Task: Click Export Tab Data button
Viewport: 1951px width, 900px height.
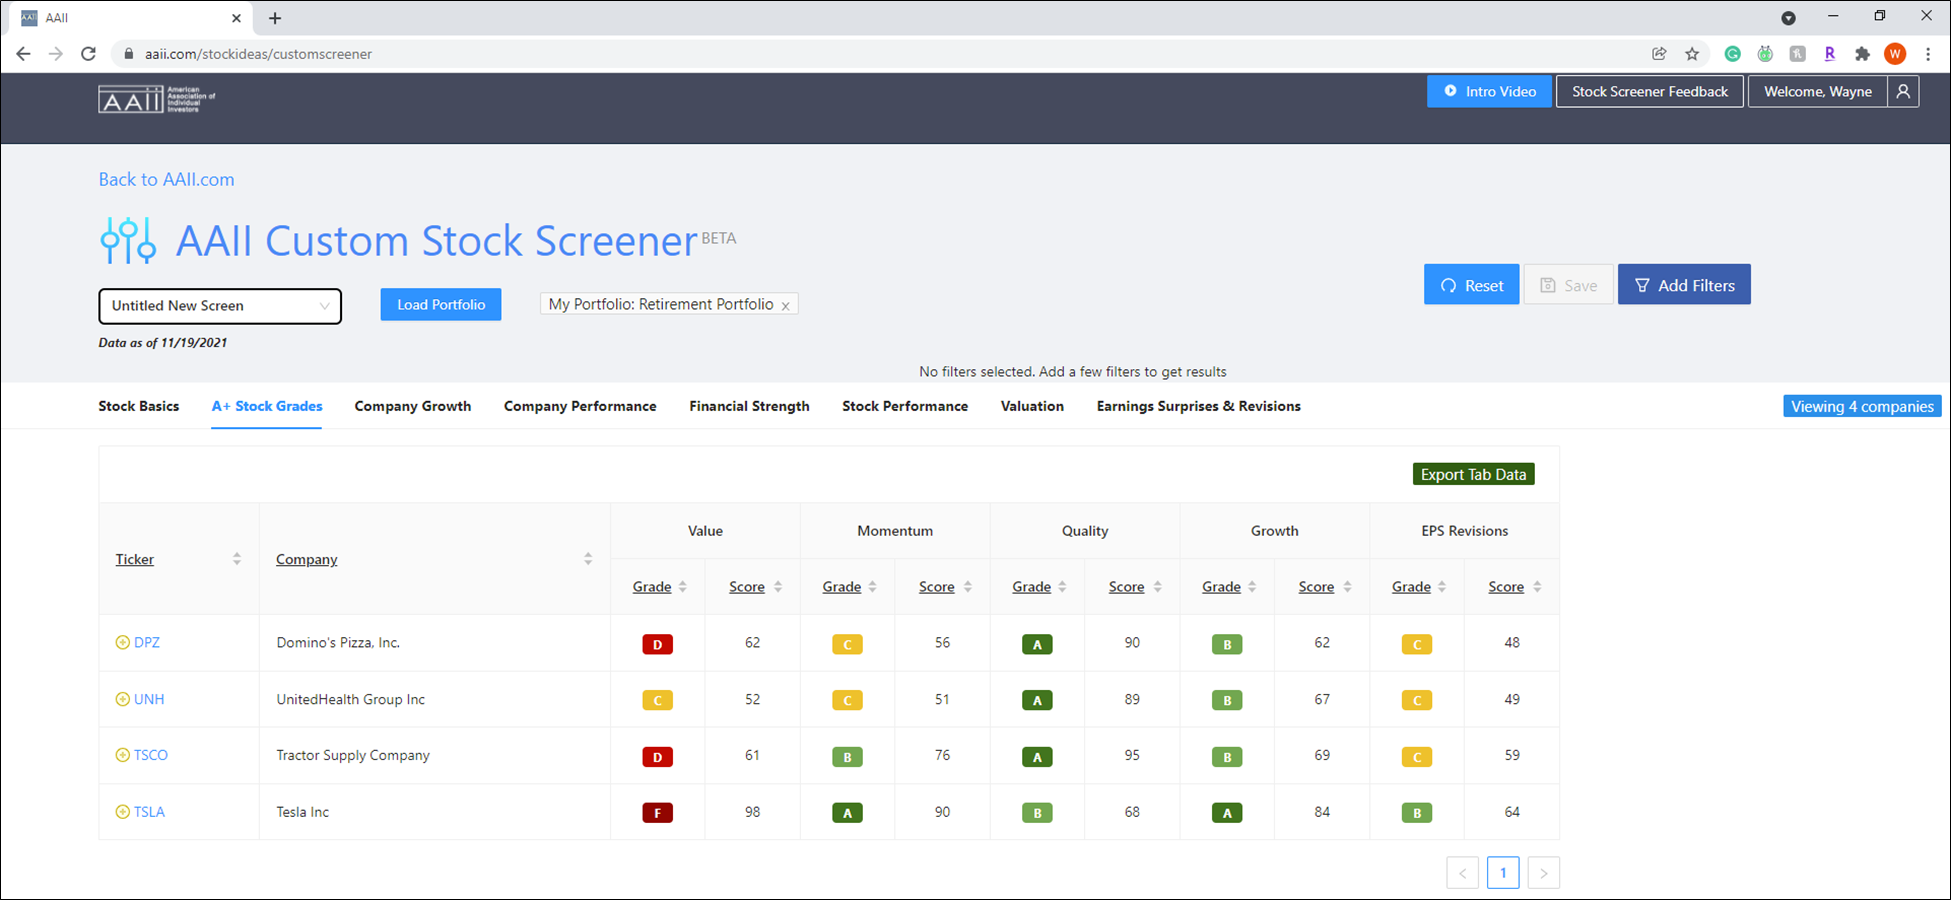Action: (x=1473, y=474)
